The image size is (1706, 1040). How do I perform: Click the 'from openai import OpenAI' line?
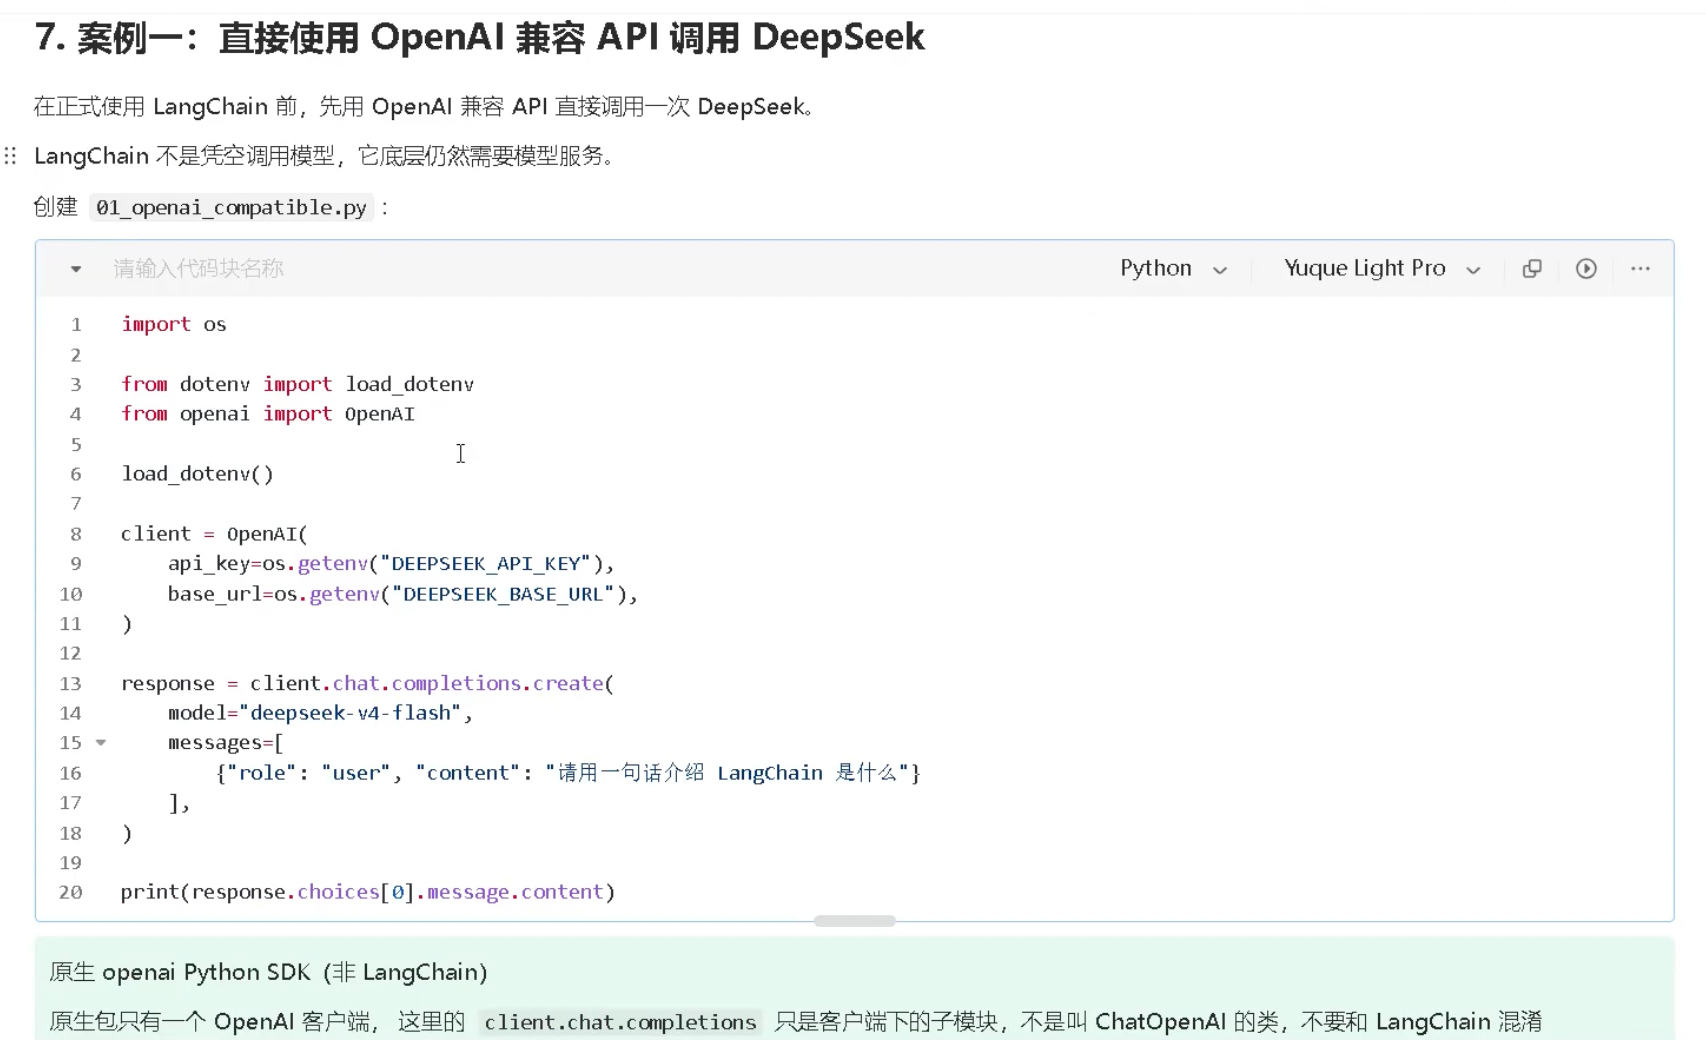click(x=268, y=414)
